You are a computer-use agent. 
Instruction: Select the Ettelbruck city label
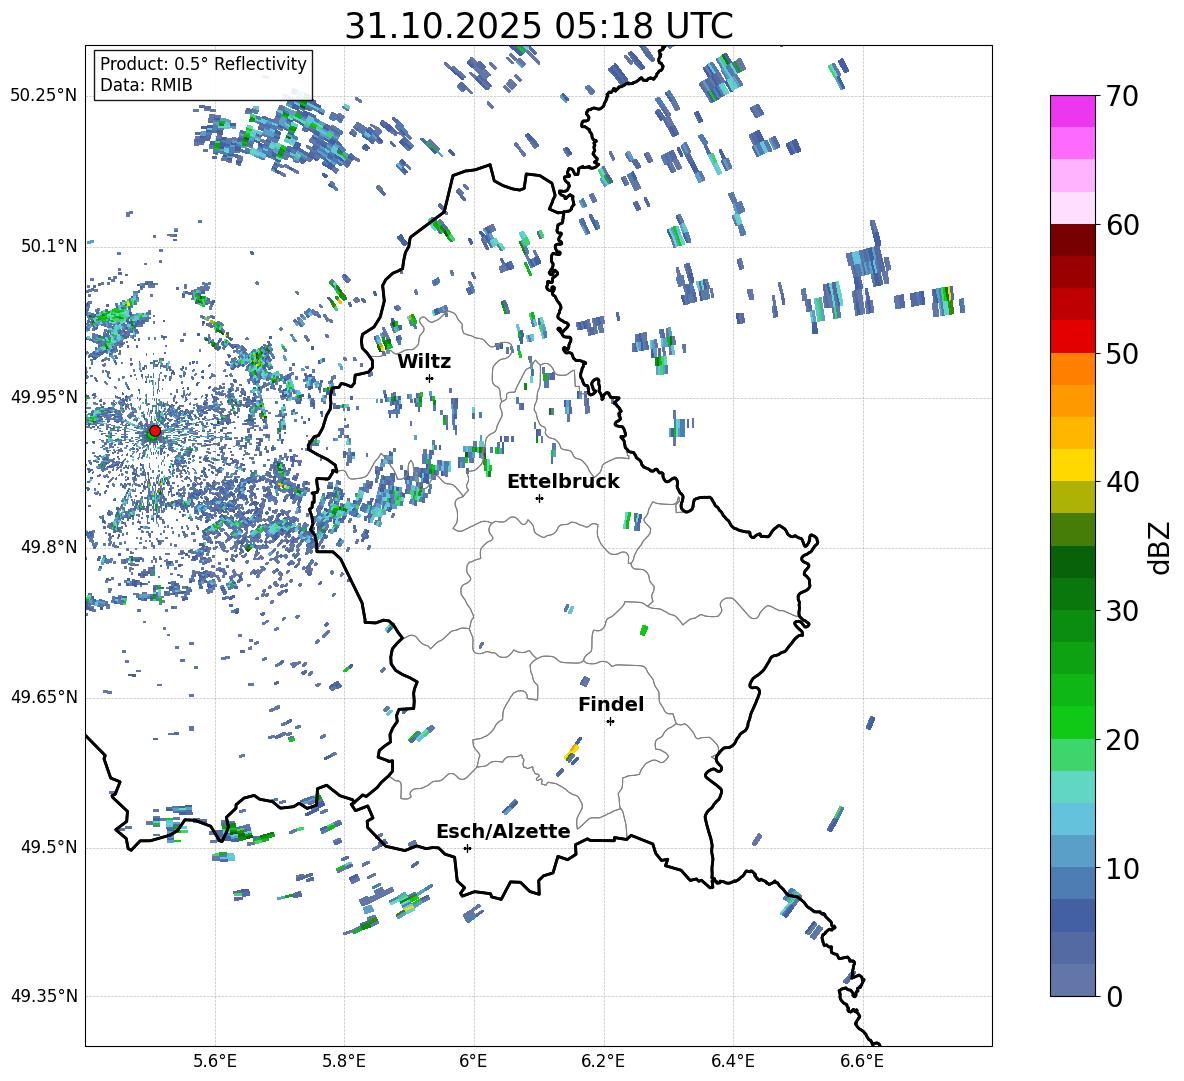(x=563, y=482)
